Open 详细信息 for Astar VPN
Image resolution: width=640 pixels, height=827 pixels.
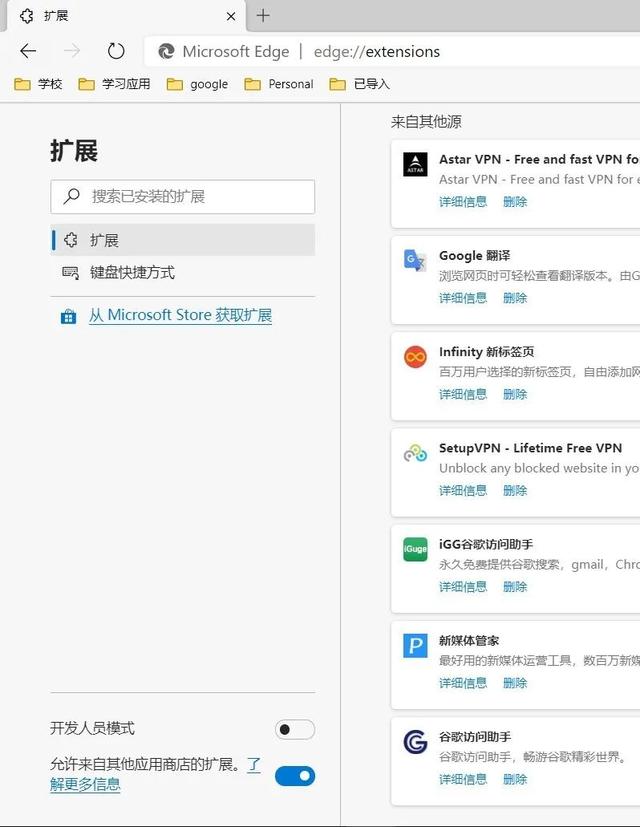click(x=463, y=201)
